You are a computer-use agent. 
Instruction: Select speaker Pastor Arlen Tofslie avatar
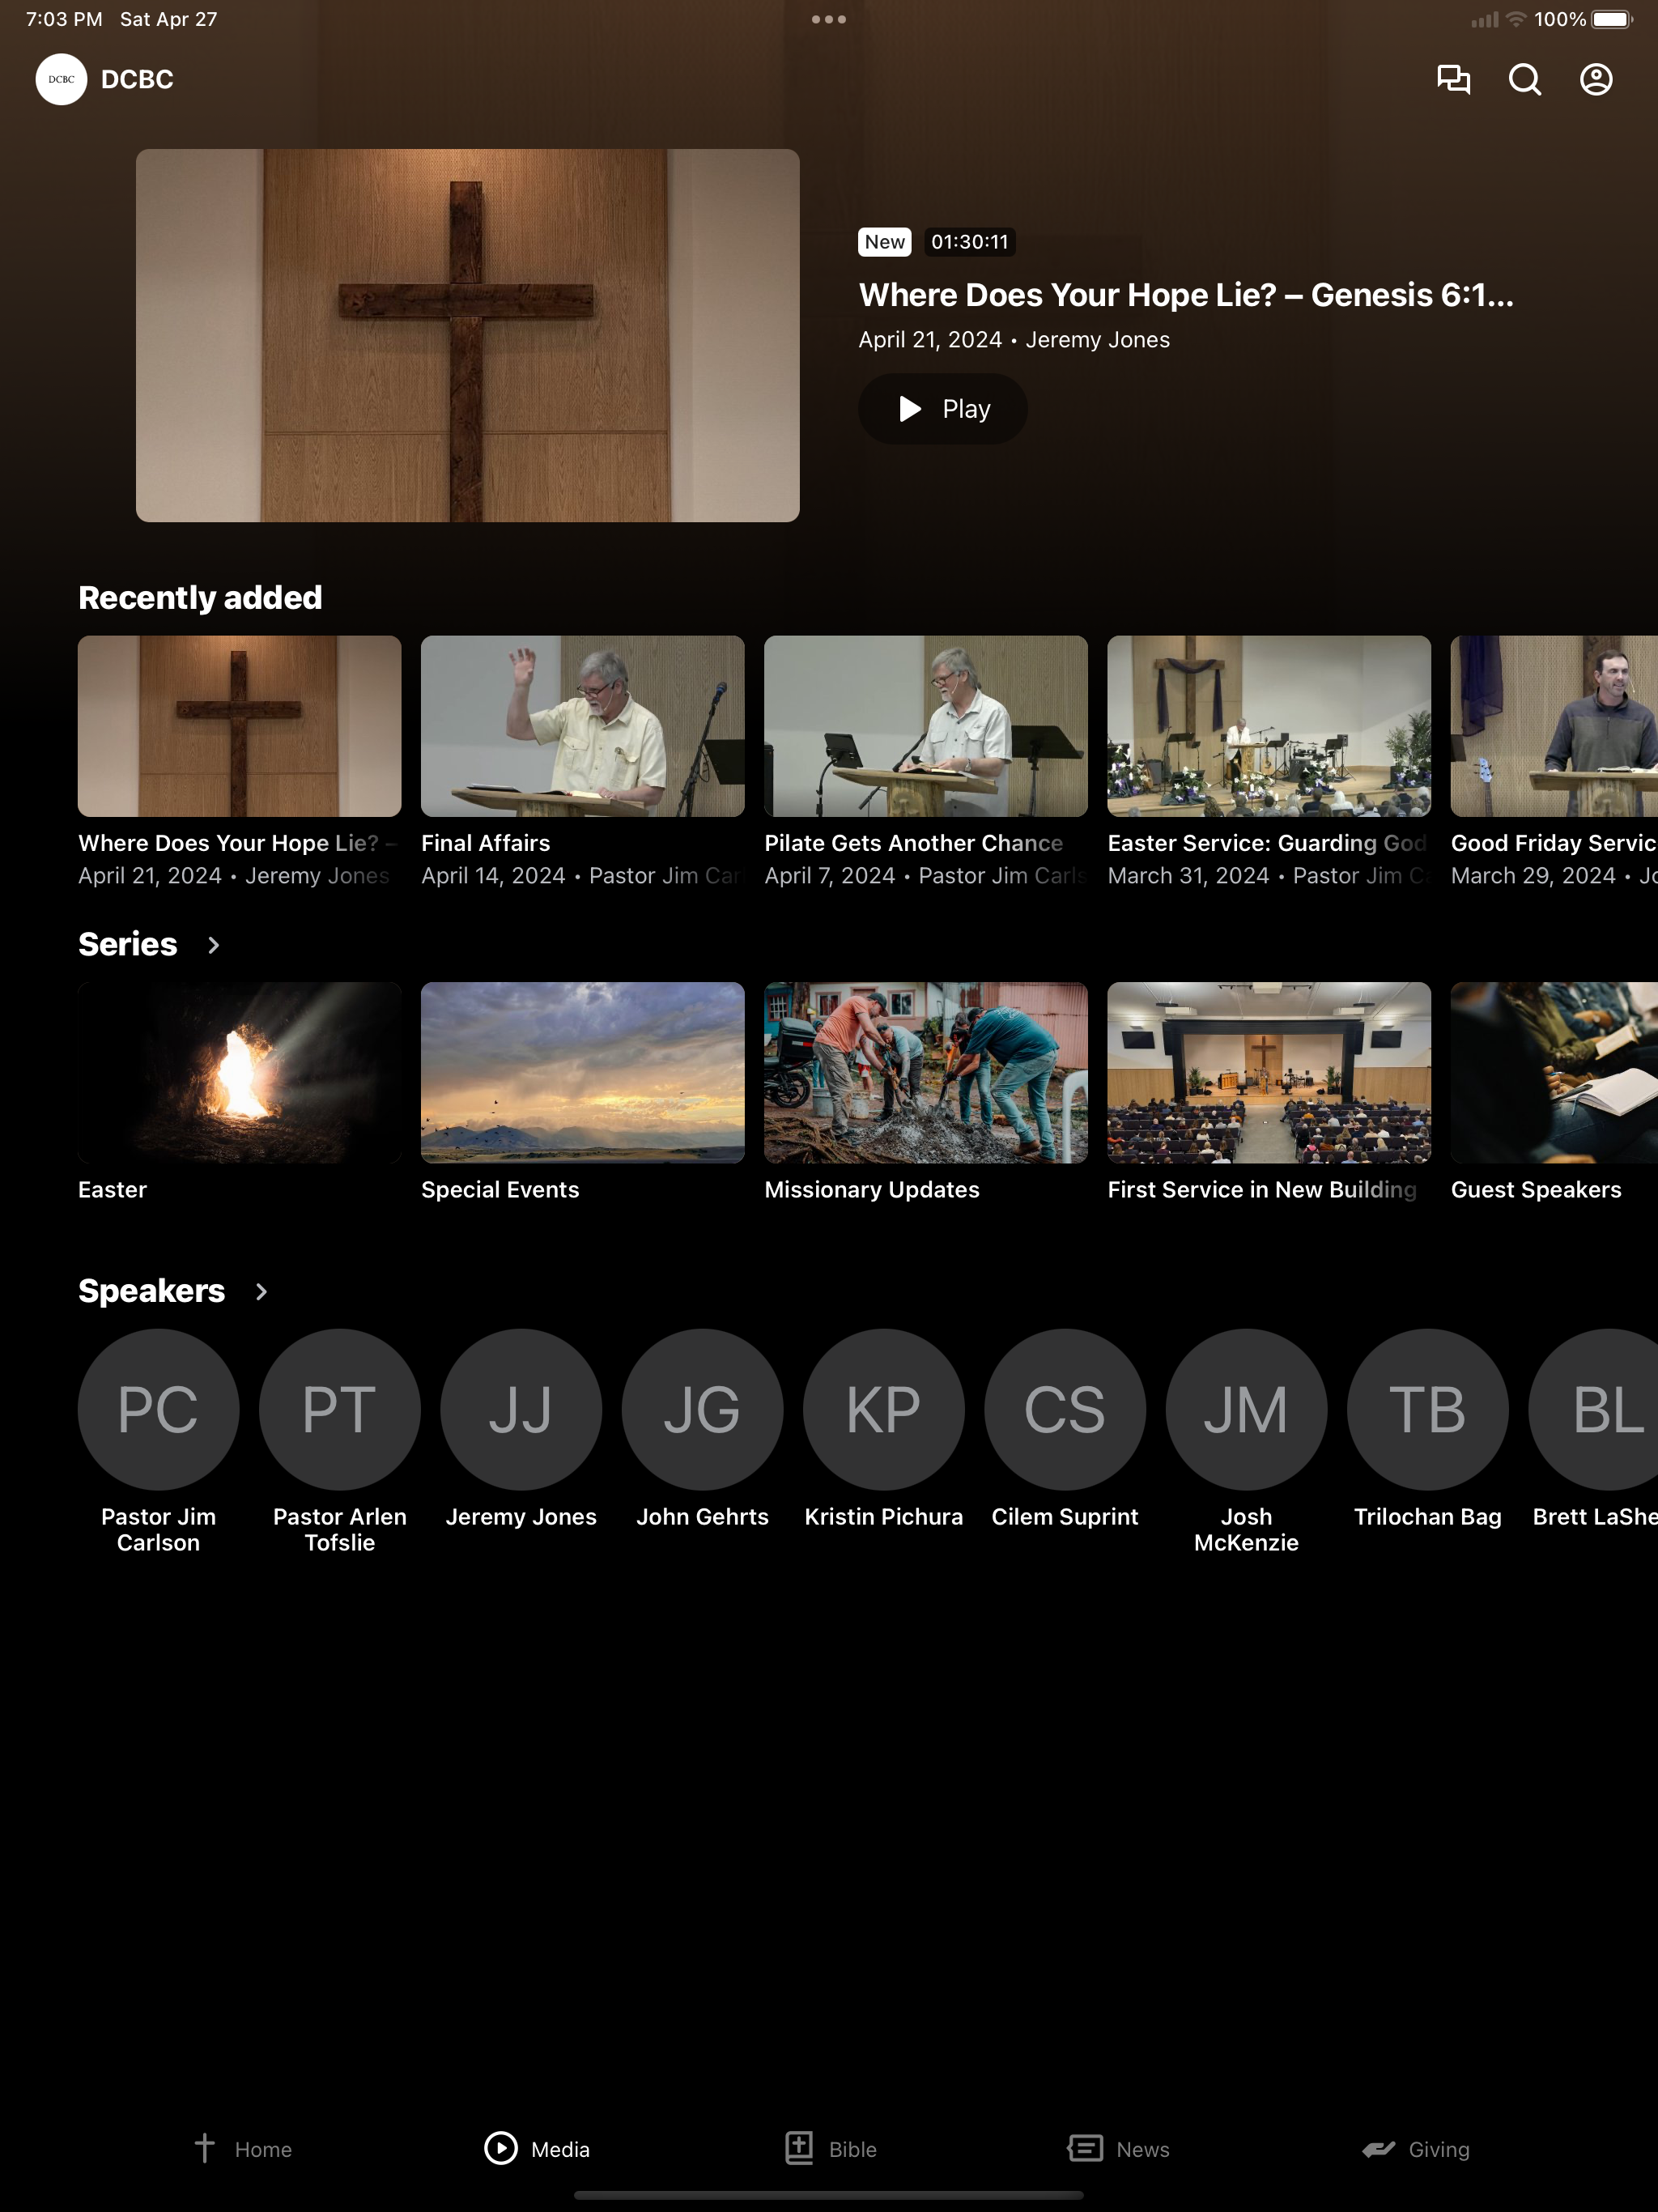[x=340, y=1409]
